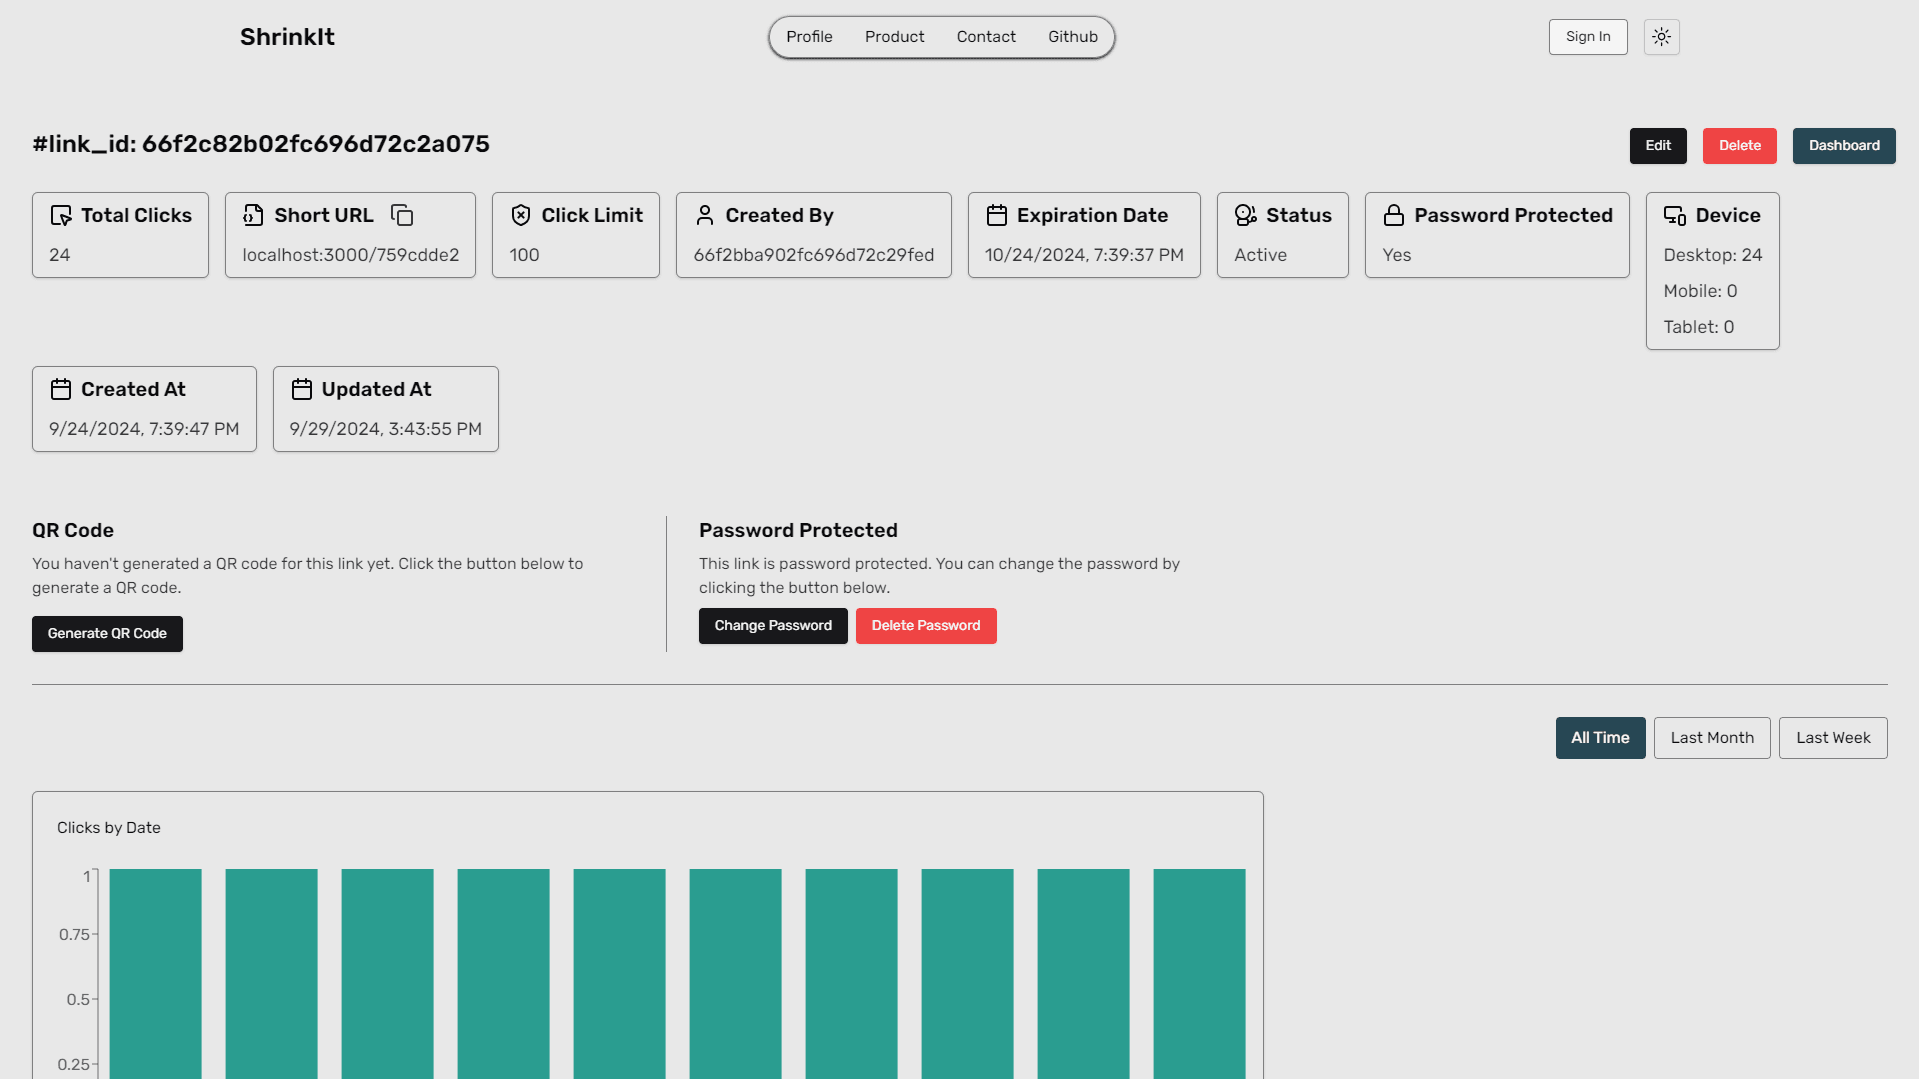Click the total clicks value 24

point(60,255)
